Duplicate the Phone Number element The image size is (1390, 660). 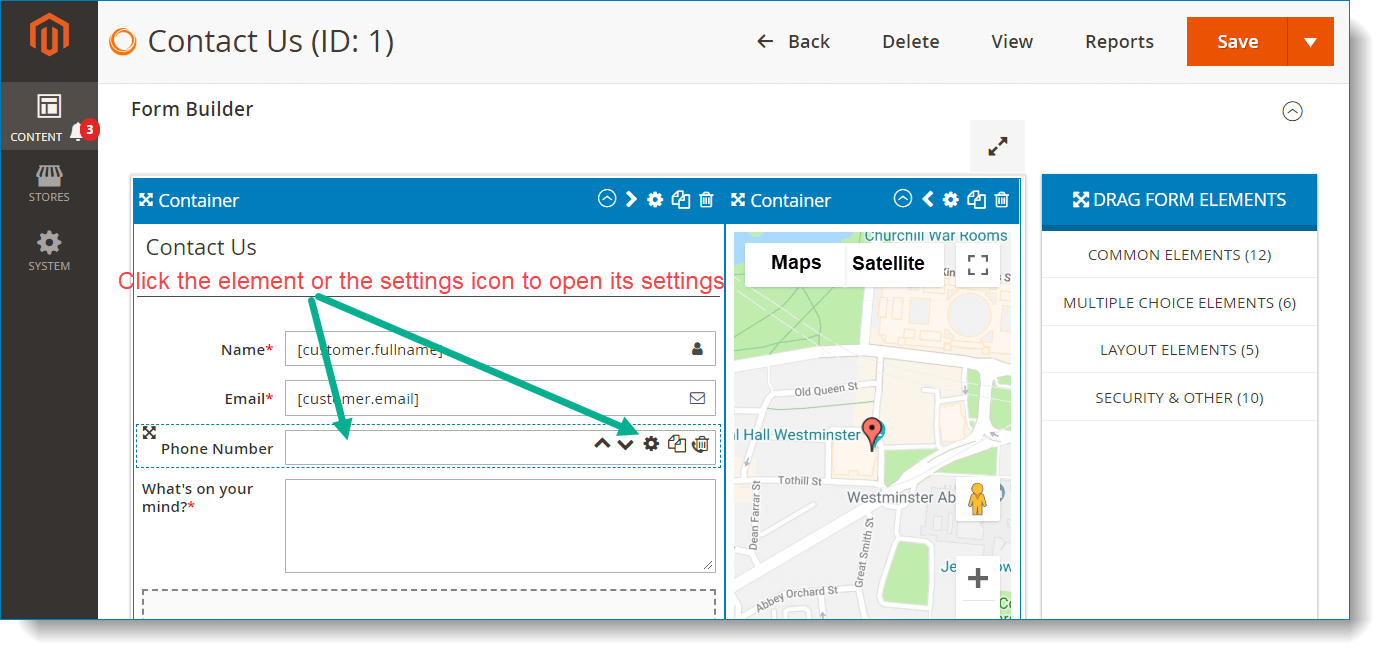coord(676,443)
